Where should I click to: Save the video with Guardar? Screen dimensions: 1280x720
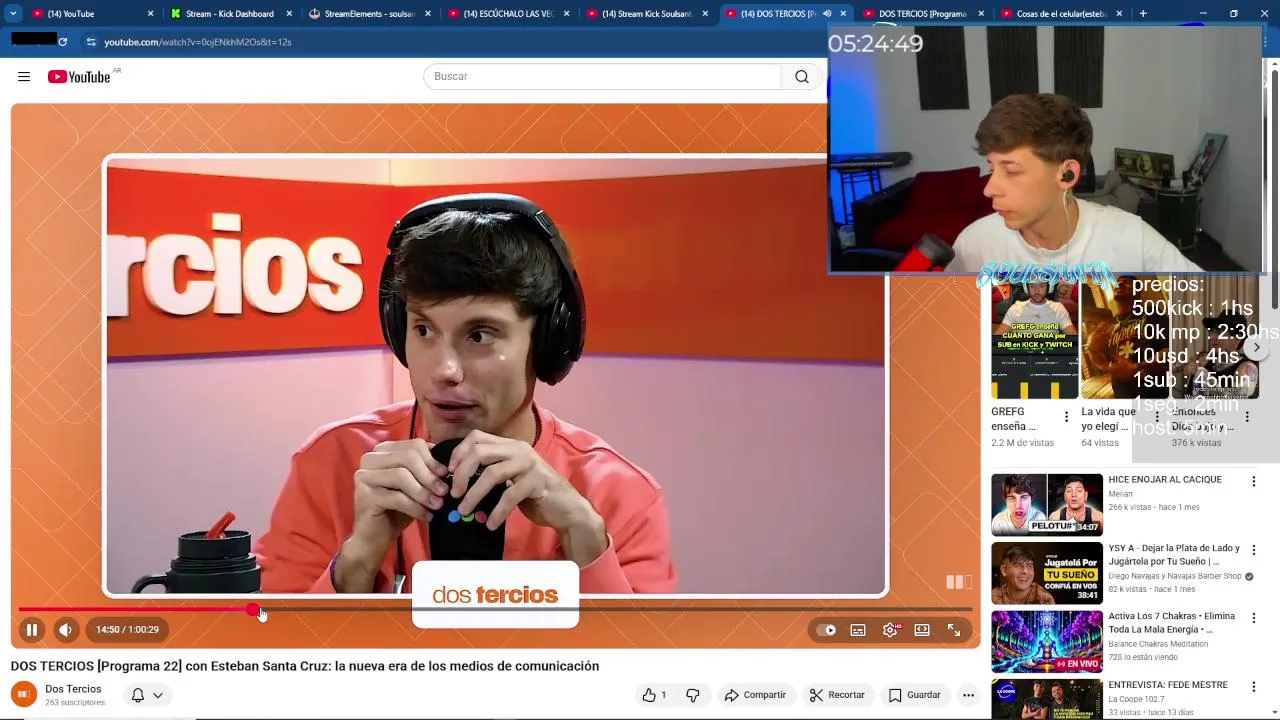click(x=915, y=695)
